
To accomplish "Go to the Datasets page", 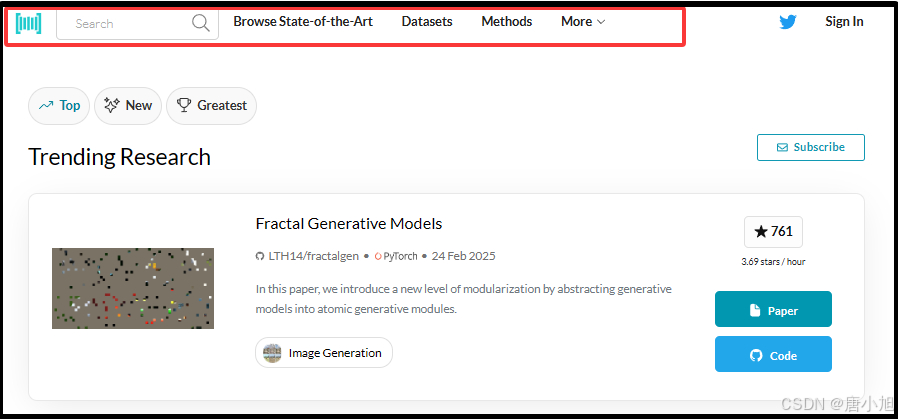I will (x=427, y=22).
